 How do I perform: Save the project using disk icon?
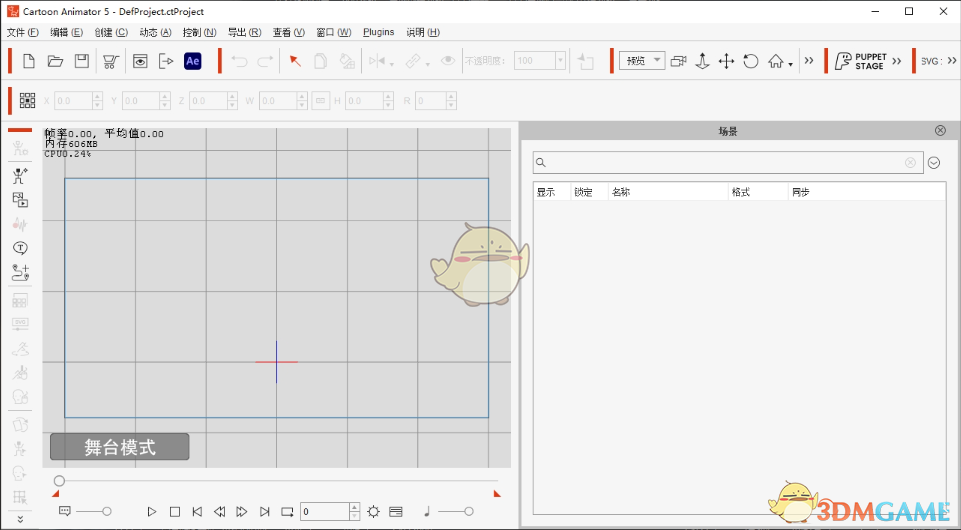click(82, 61)
